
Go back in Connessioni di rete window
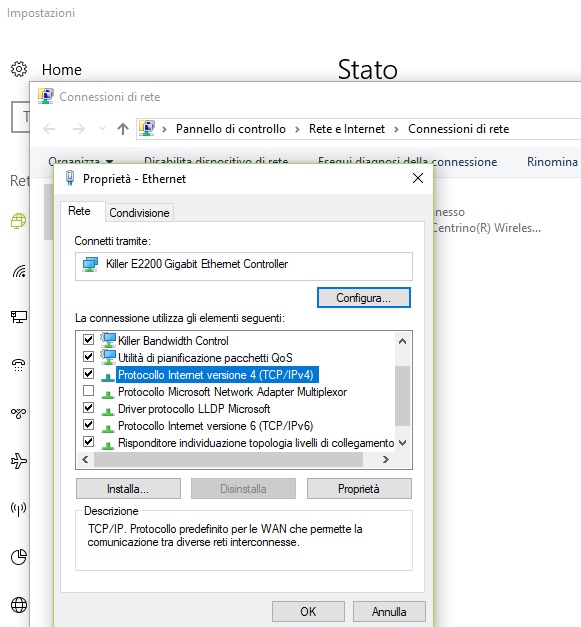click(x=49, y=129)
